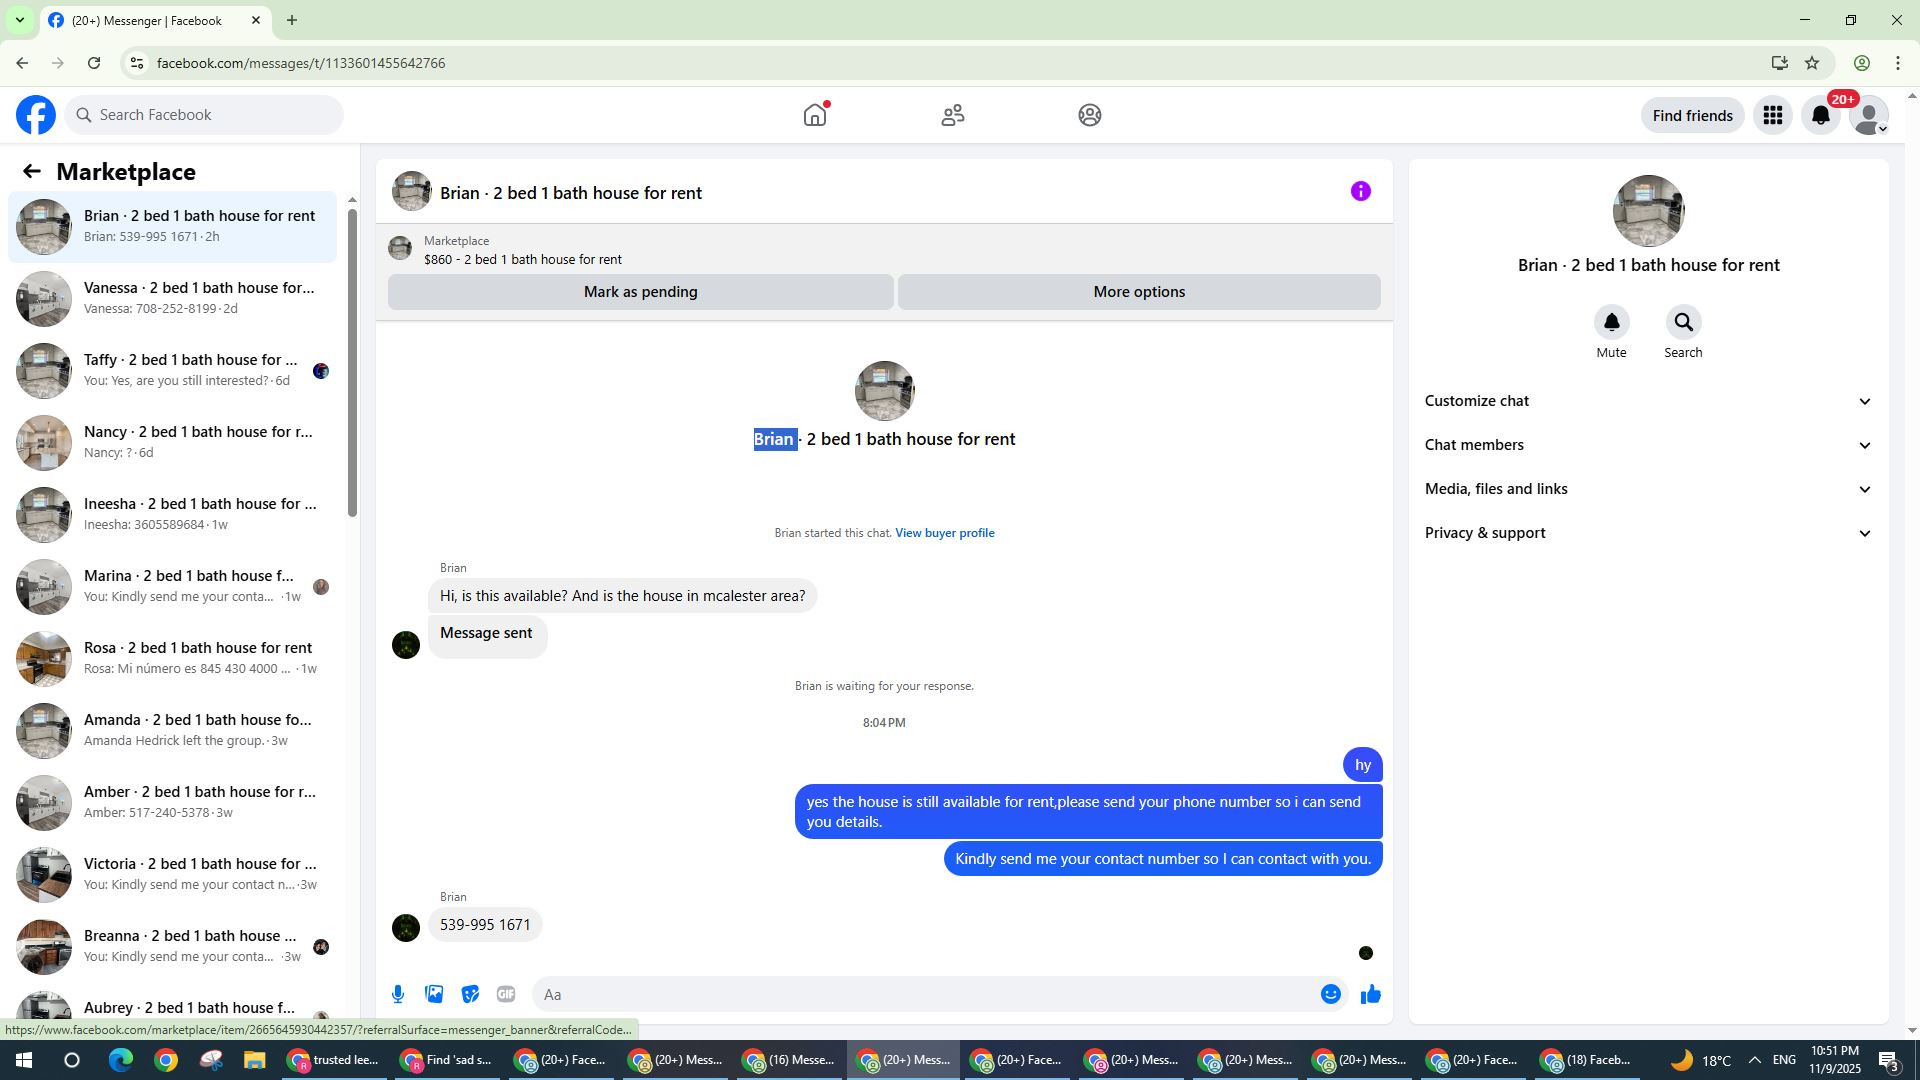Choose a GIF
The width and height of the screenshot is (1920, 1080).
(506, 994)
